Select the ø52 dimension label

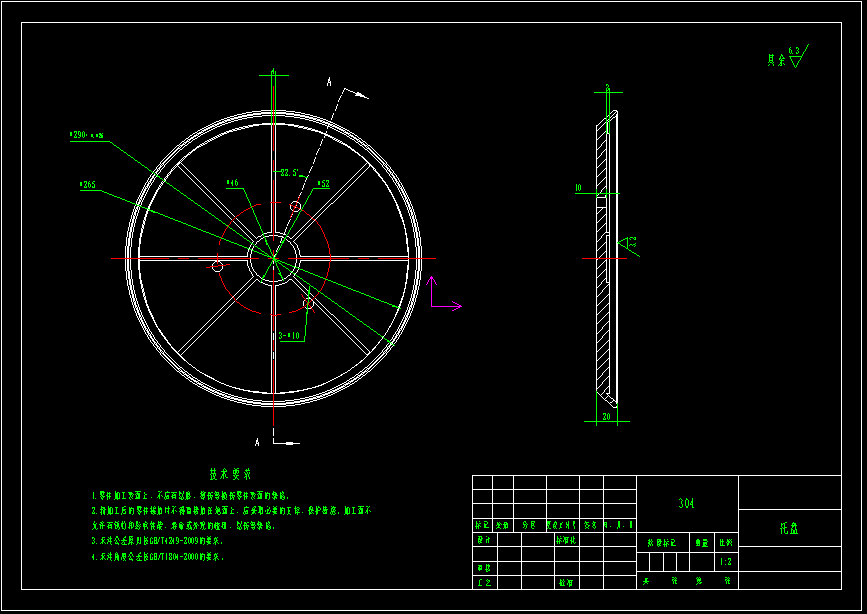tap(323, 184)
